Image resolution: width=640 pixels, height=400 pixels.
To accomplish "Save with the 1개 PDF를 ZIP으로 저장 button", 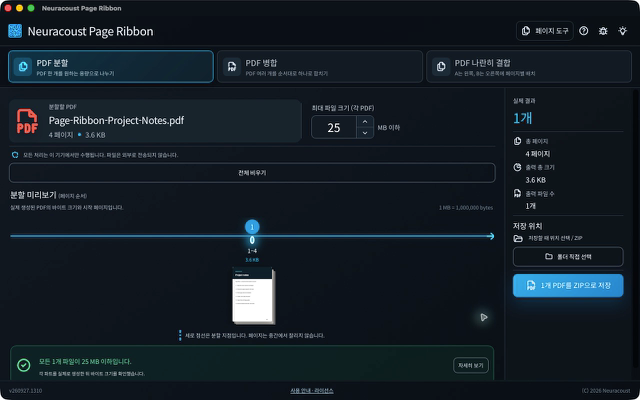I will pos(568,286).
